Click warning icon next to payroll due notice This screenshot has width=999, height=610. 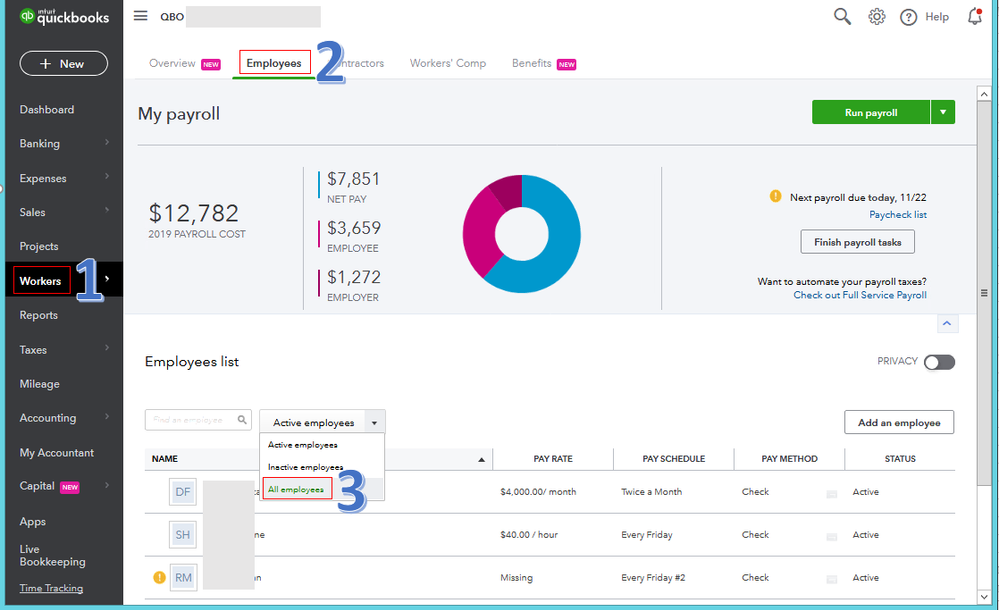[x=775, y=196]
